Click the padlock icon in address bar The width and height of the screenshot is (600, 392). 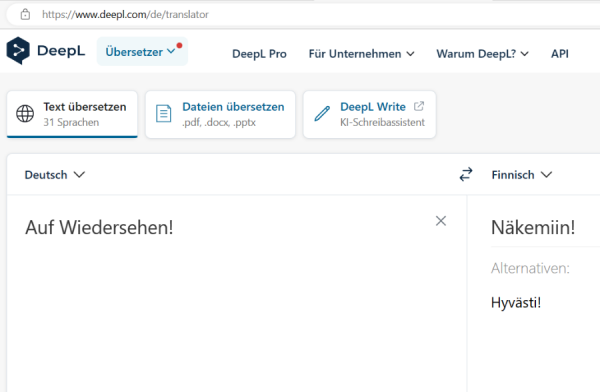25,15
